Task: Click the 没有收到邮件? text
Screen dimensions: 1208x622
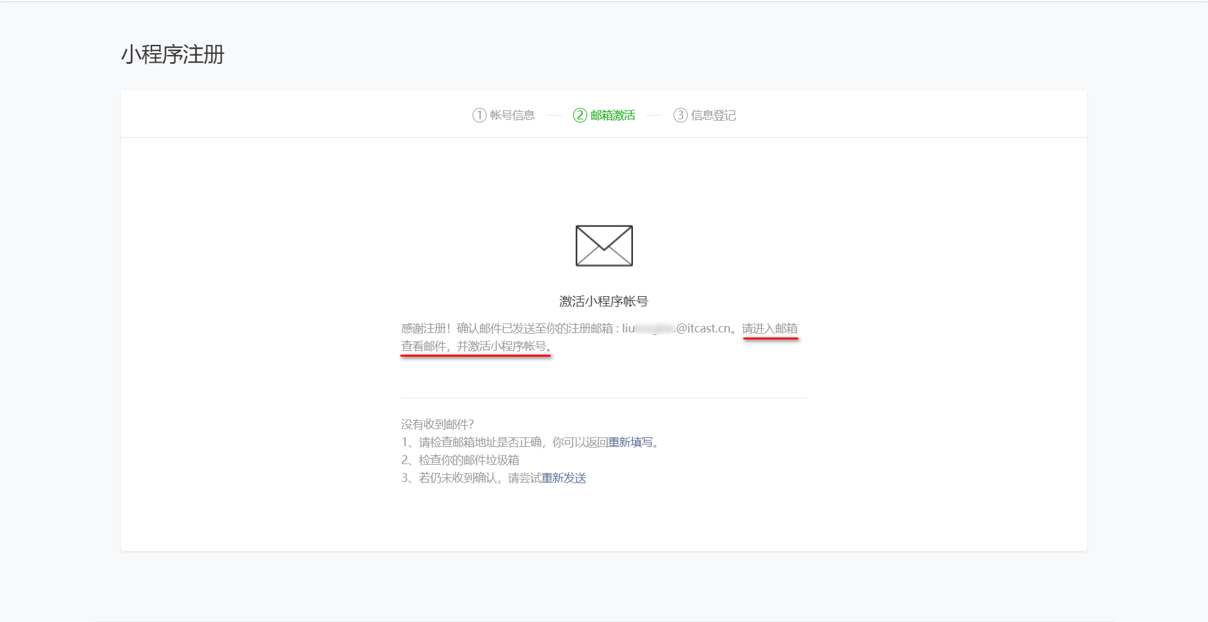Action: pyautogui.click(x=437, y=424)
